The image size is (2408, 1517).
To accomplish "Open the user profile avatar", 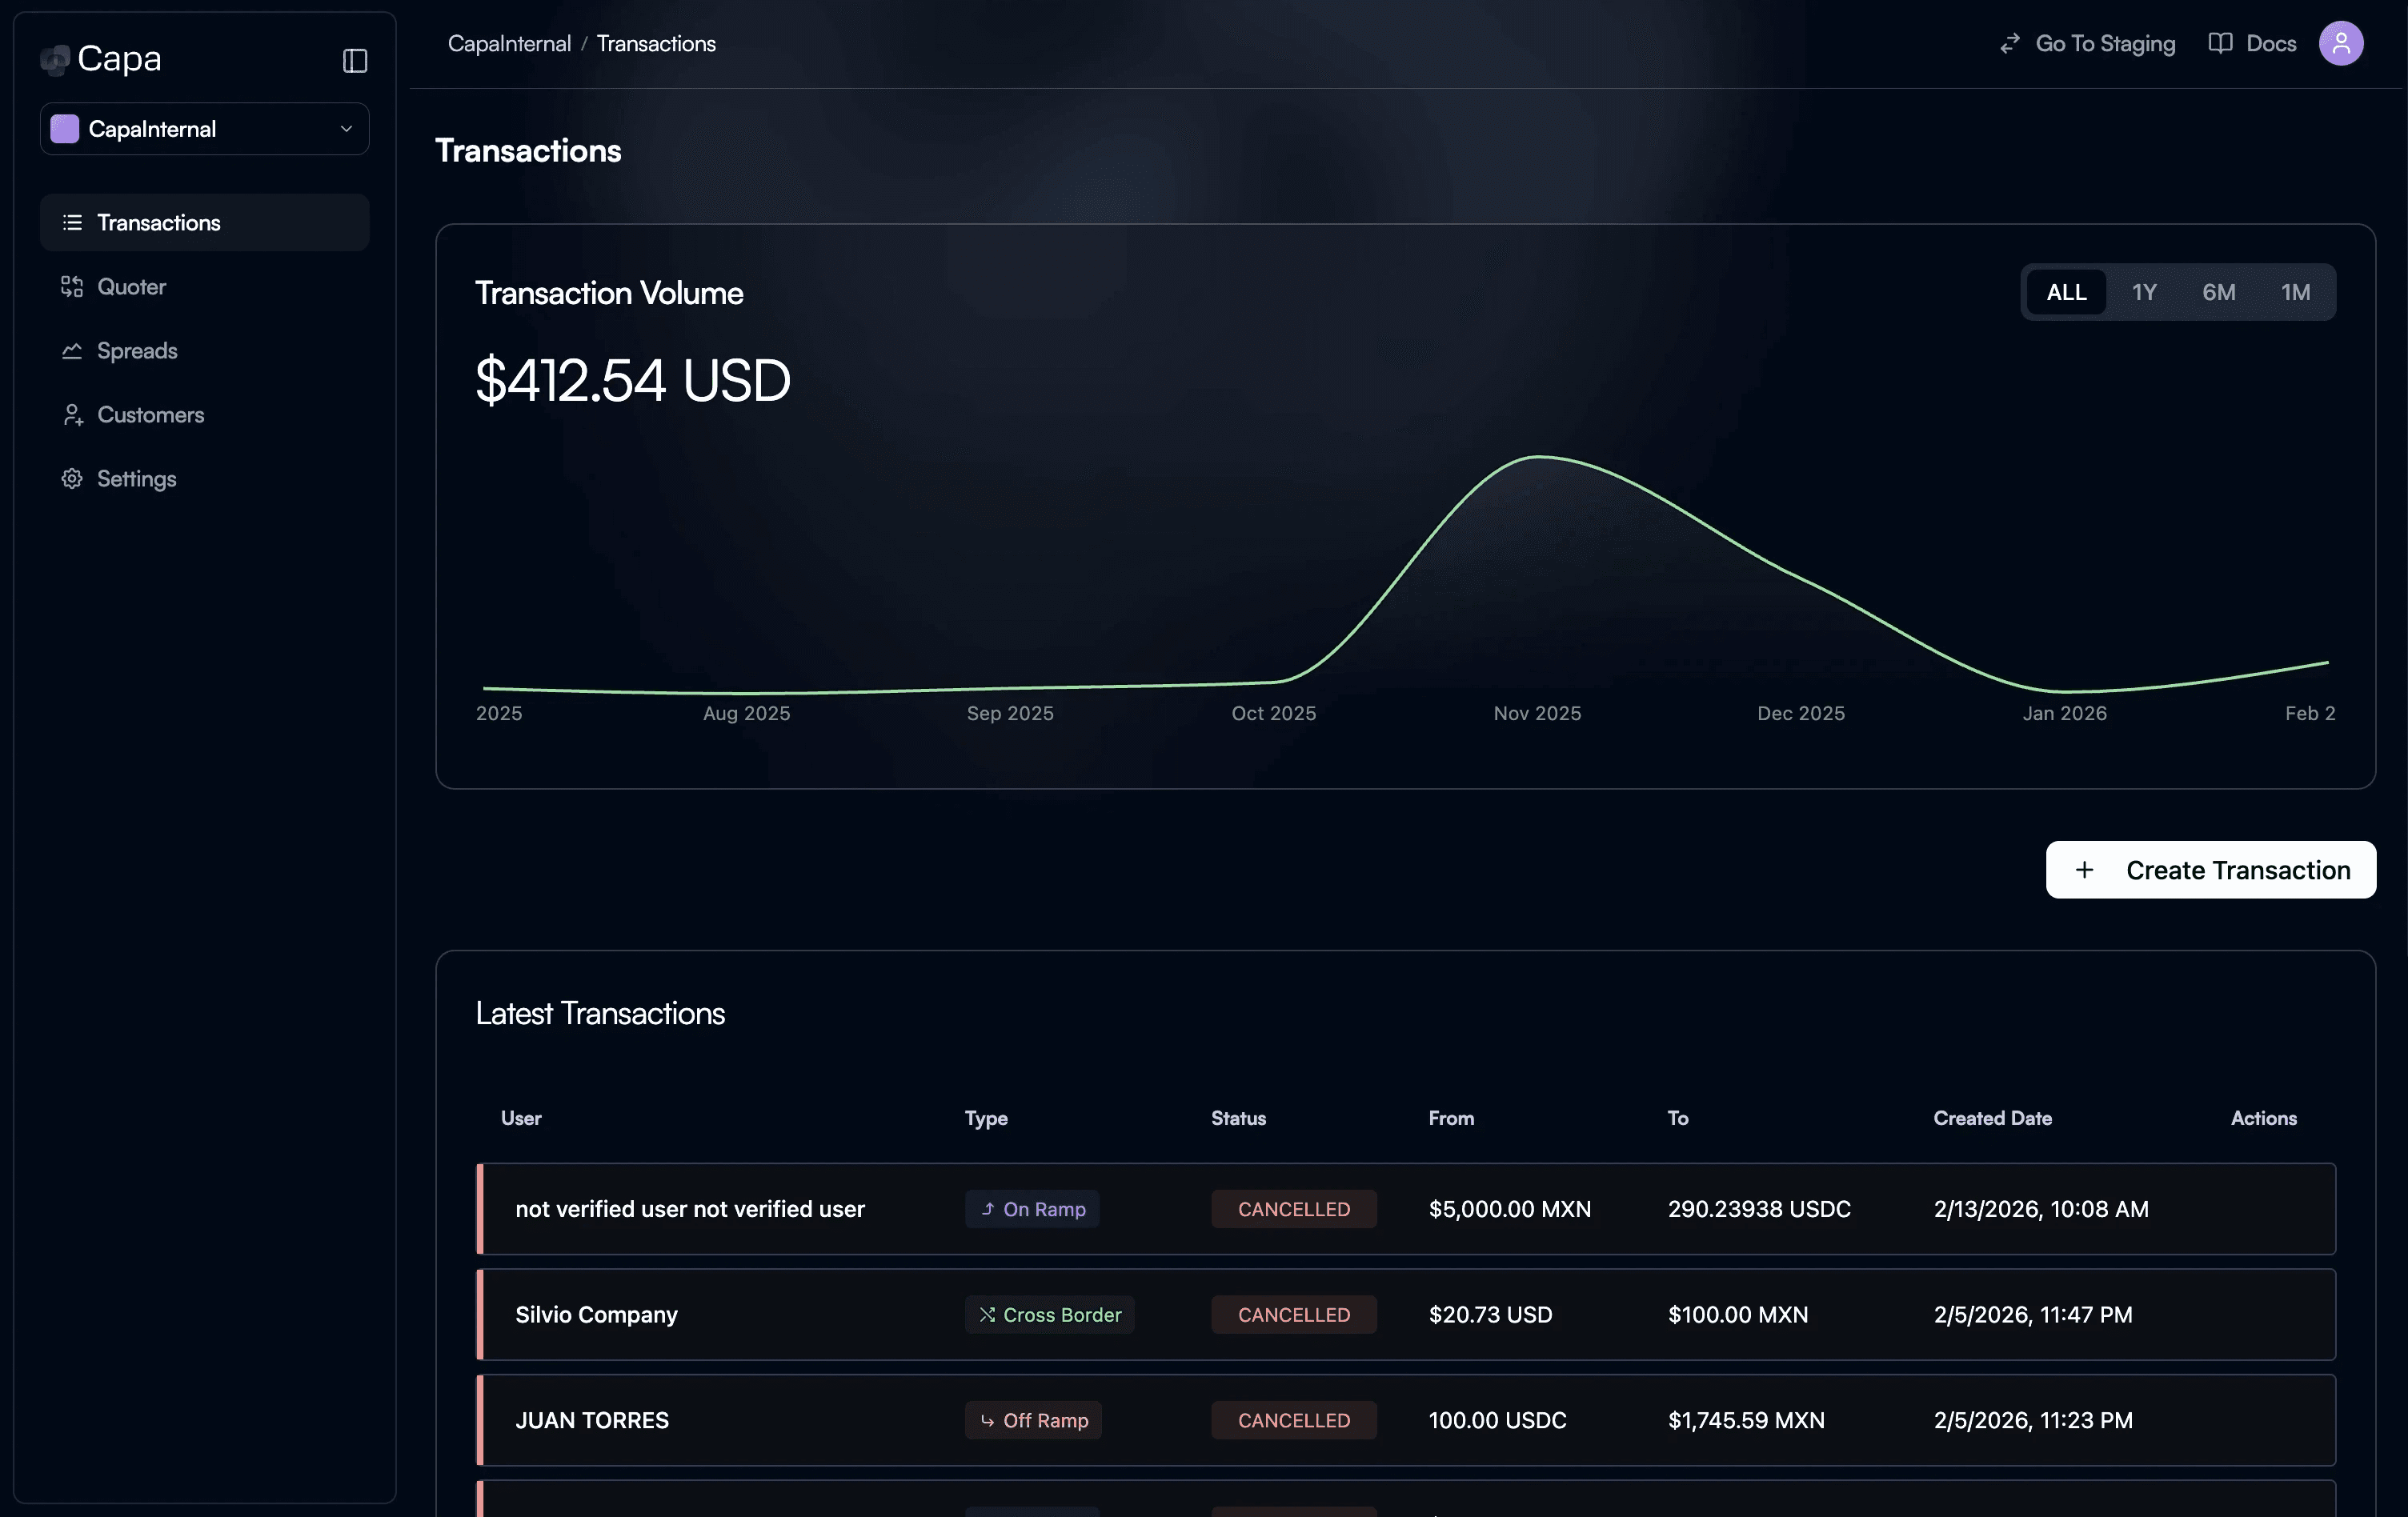I will (2341, 43).
